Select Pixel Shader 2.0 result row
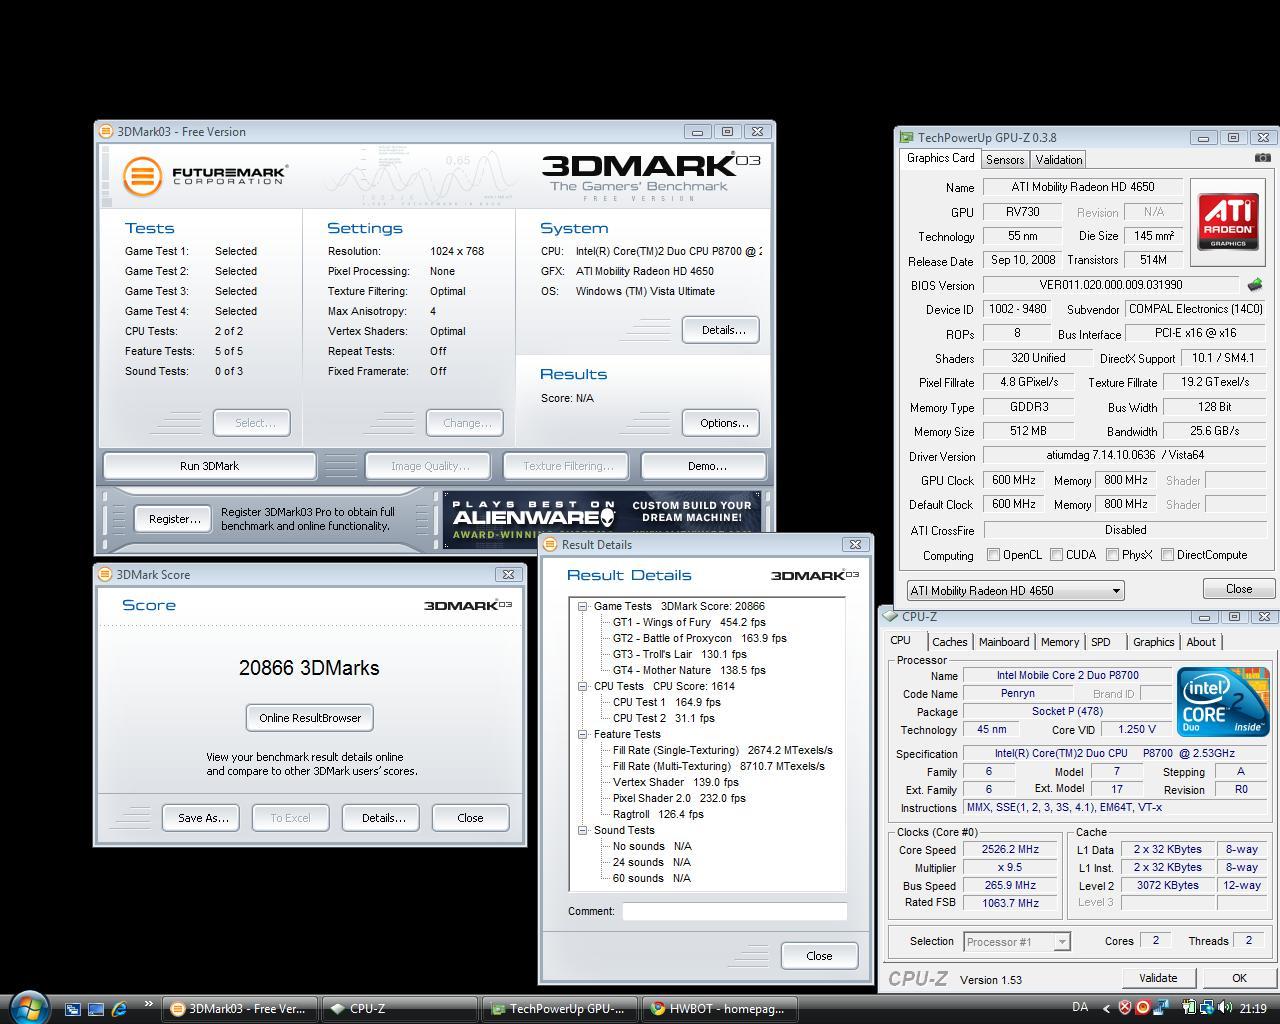This screenshot has width=1280, height=1024. point(679,798)
